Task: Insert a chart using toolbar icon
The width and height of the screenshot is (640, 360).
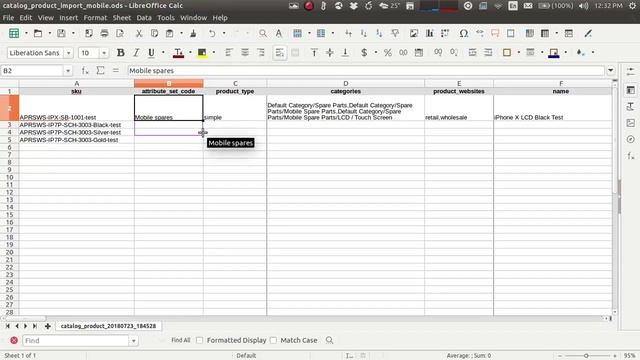Action: (429, 33)
